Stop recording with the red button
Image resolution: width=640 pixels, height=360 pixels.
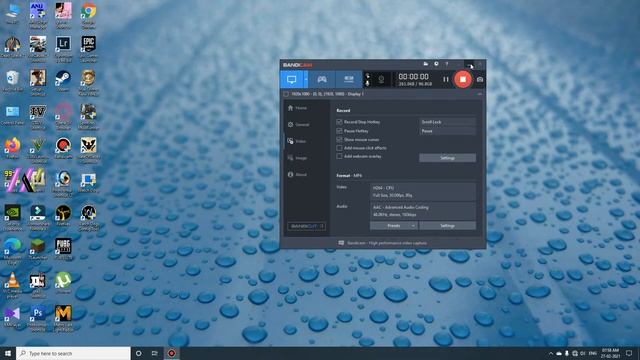462,79
